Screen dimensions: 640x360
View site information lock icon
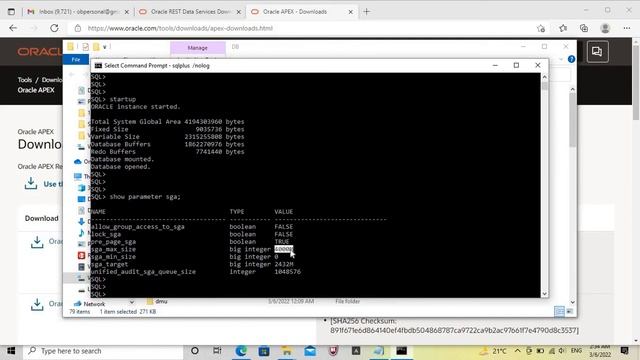coord(78,28)
